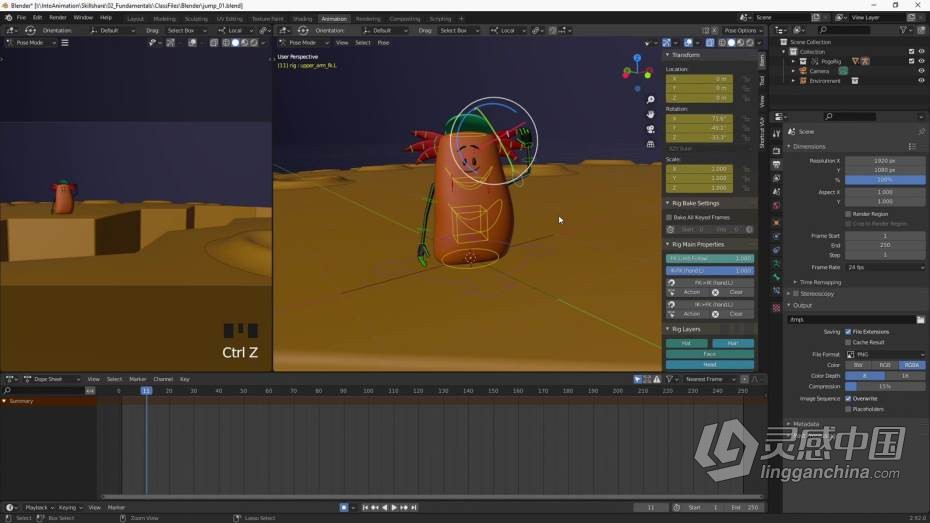This screenshot has height=523, width=930.
Task: Open Pose menu in right viewport
Action: tap(384, 43)
